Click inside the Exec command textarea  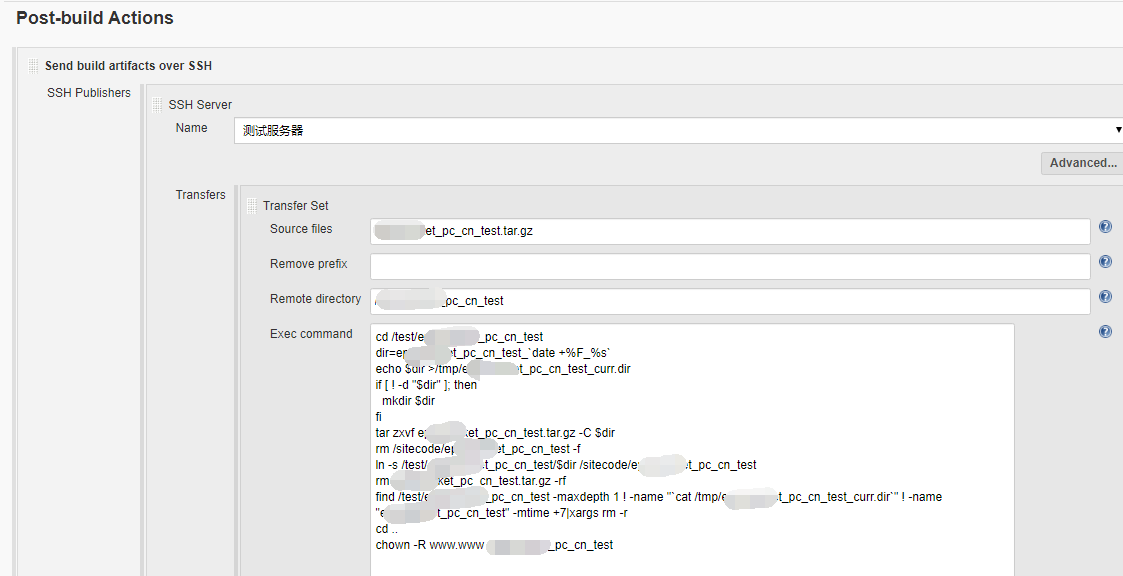tap(692, 450)
